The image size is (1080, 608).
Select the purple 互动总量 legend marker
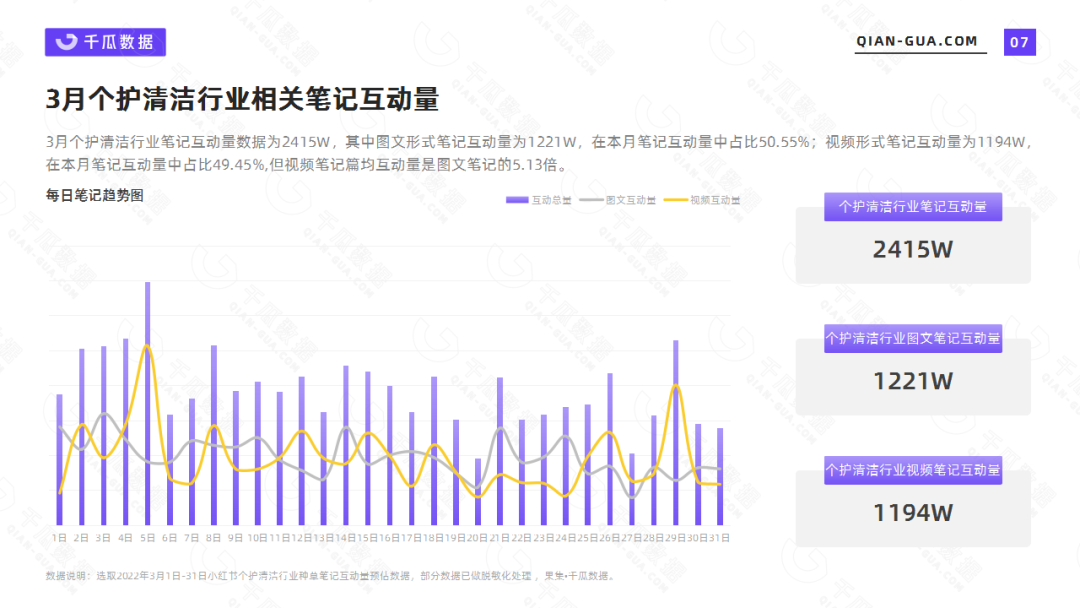(516, 200)
